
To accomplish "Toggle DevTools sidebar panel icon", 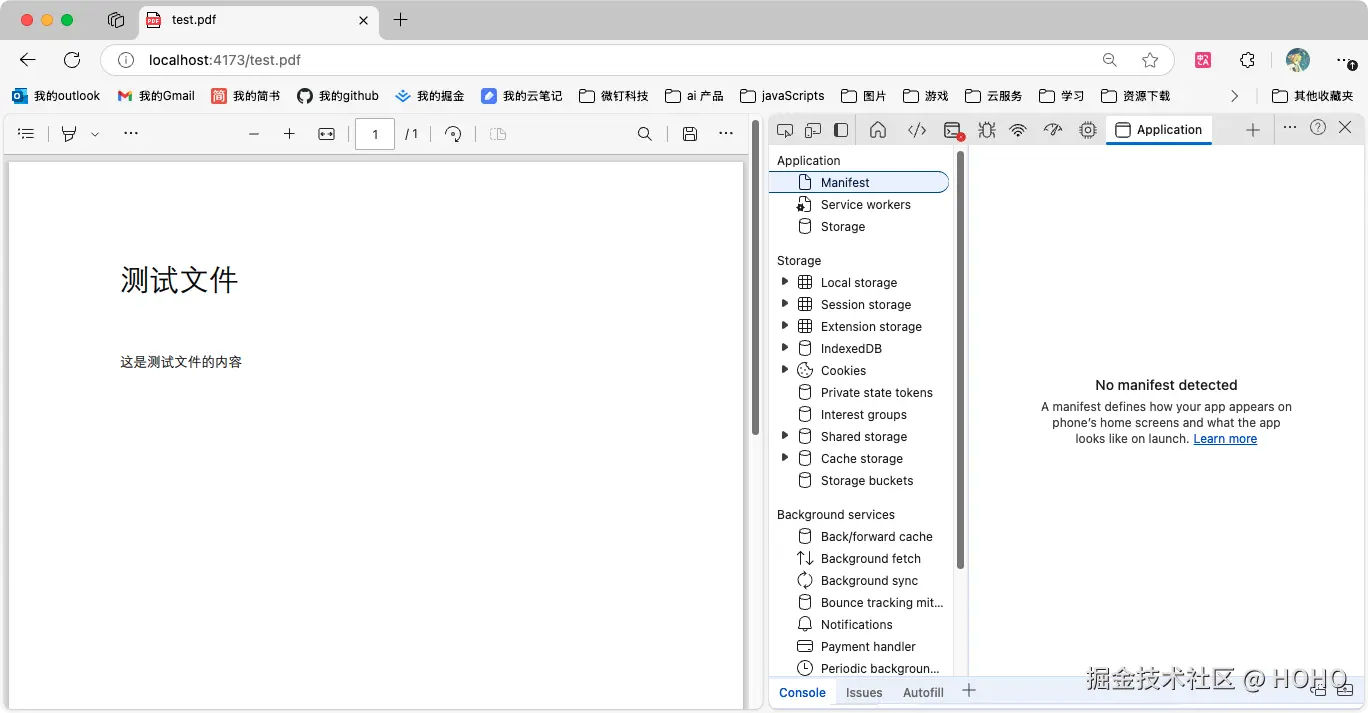I will click(x=841, y=130).
